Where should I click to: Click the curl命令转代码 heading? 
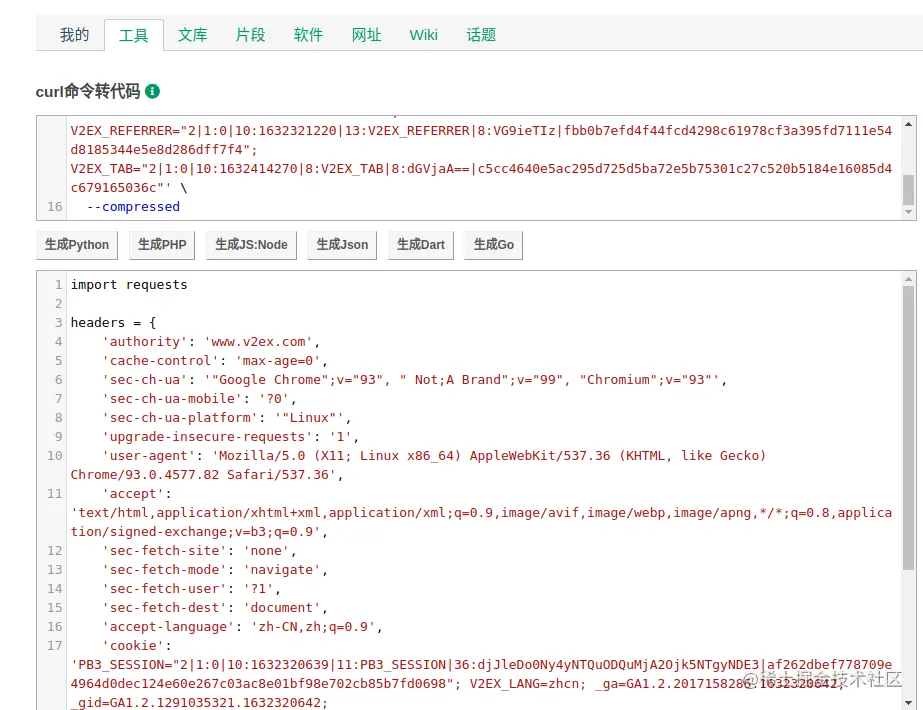(x=88, y=91)
